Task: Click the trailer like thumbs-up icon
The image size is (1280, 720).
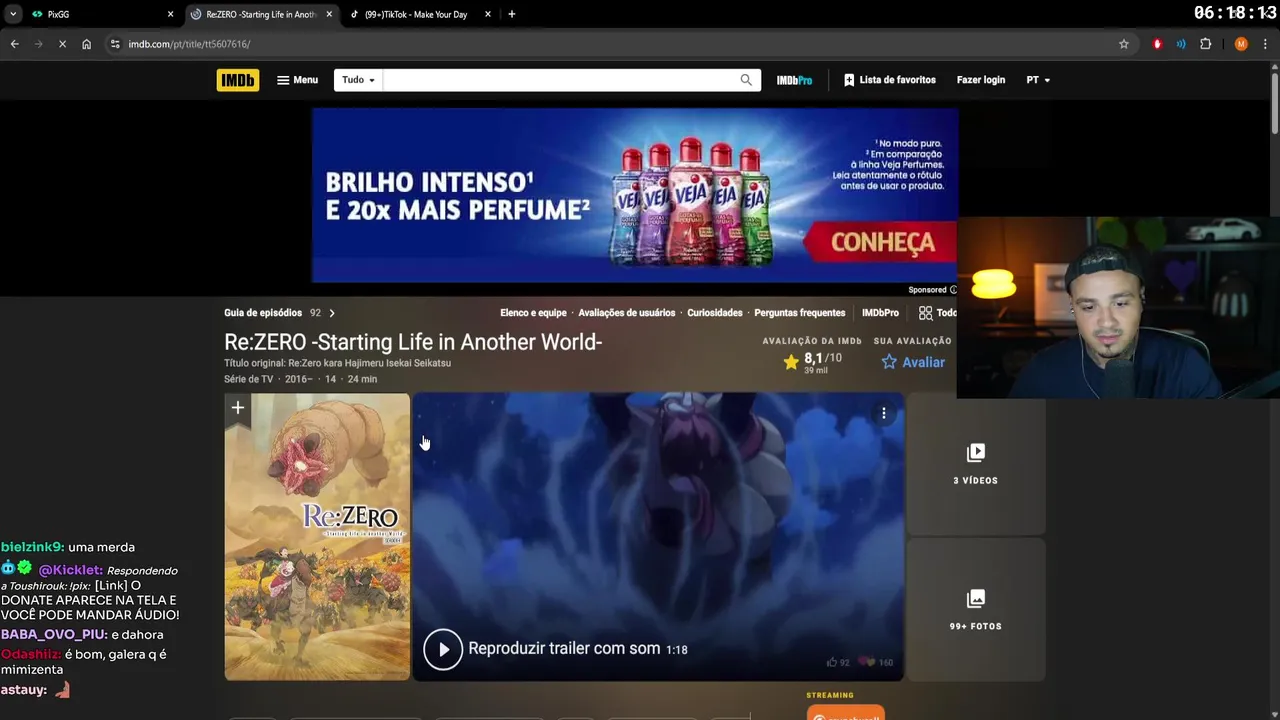Action: (x=832, y=662)
